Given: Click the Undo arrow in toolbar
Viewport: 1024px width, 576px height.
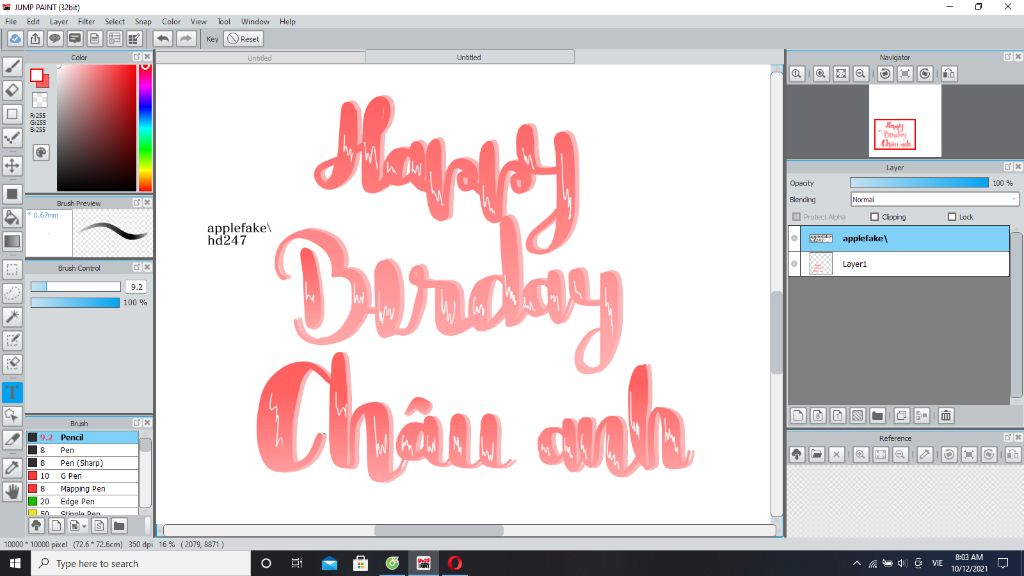Looking at the screenshot, I should 163,39.
